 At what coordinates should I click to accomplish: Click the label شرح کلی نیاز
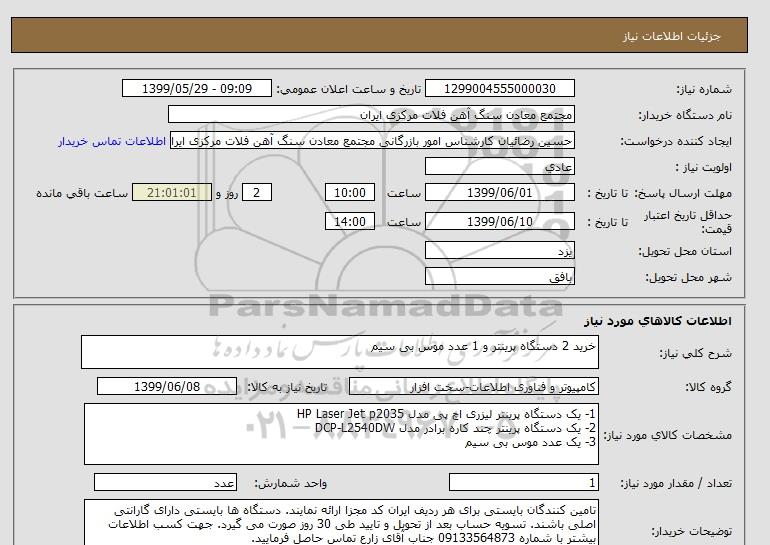695,353
